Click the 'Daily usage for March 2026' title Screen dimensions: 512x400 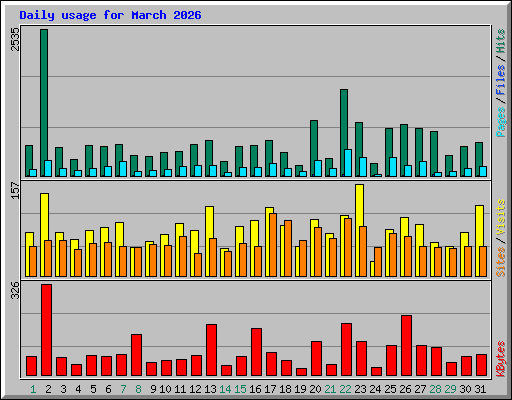[110, 15]
